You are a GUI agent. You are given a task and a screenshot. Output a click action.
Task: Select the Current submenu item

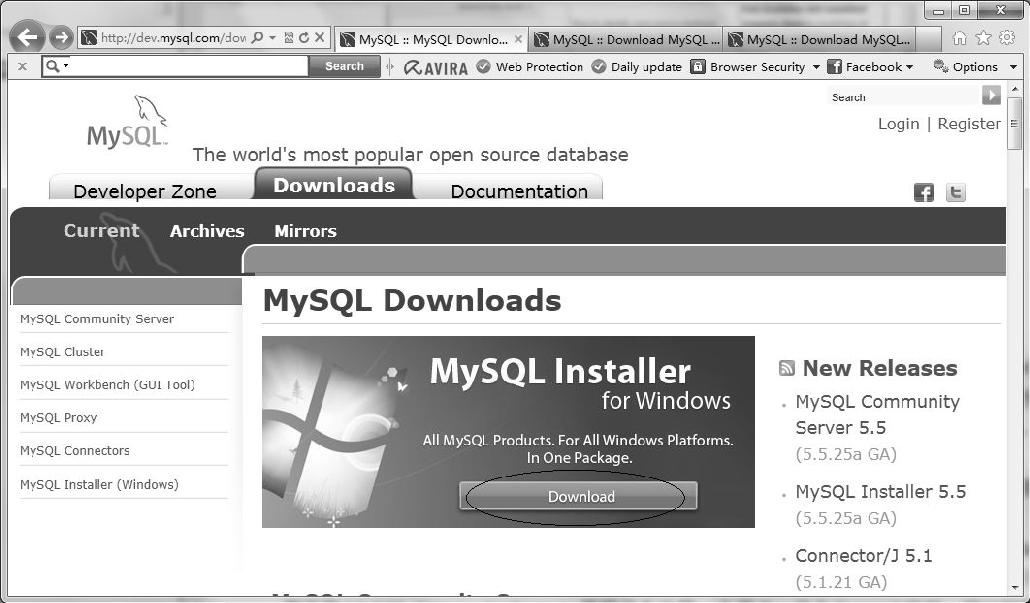[x=102, y=231]
